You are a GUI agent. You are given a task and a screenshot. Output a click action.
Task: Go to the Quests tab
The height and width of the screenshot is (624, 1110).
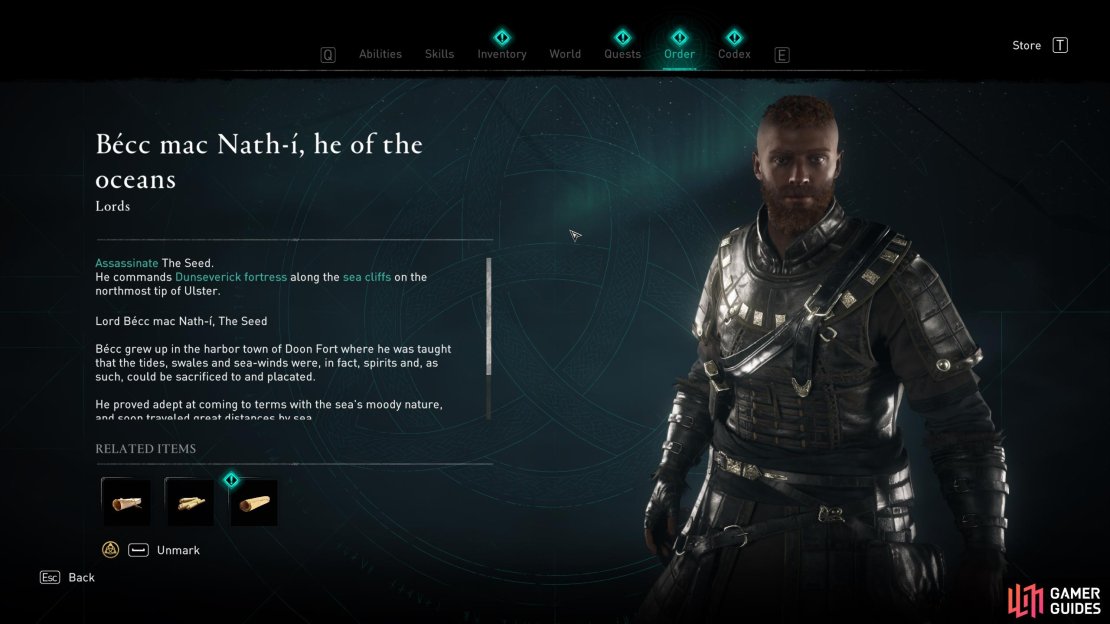pos(622,54)
